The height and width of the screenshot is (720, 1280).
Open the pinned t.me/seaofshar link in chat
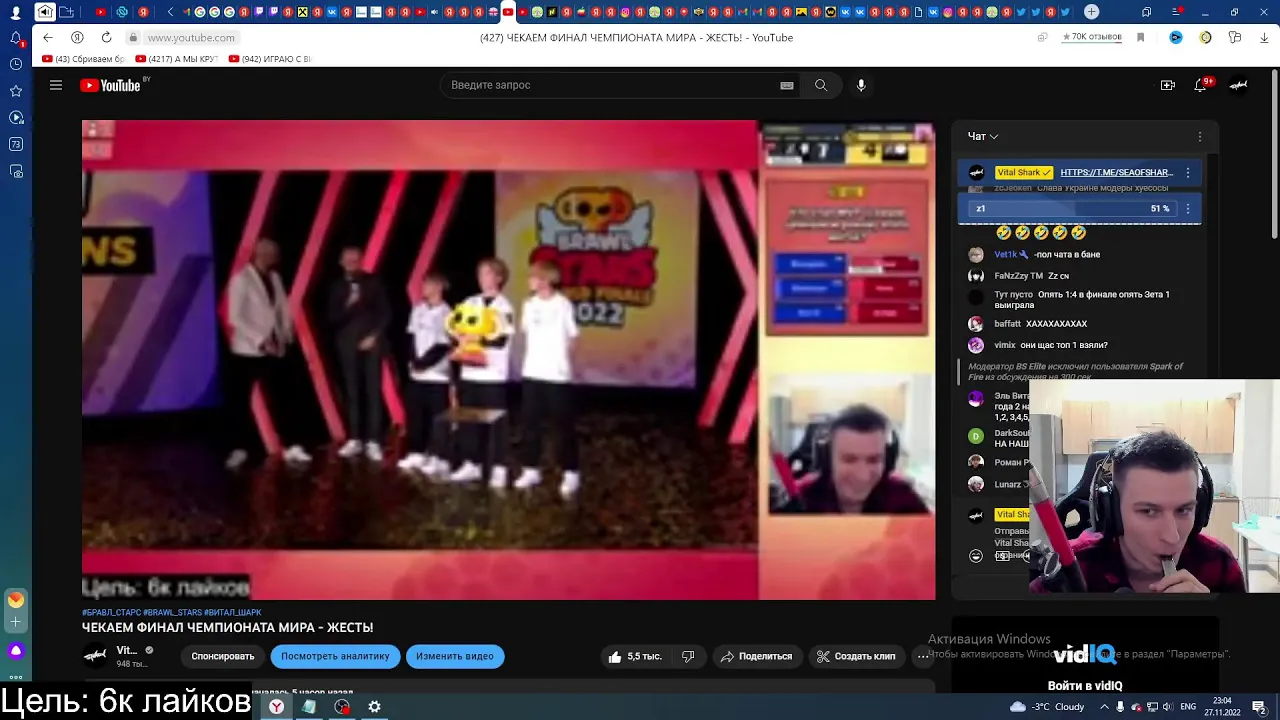tap(1117, 173)
